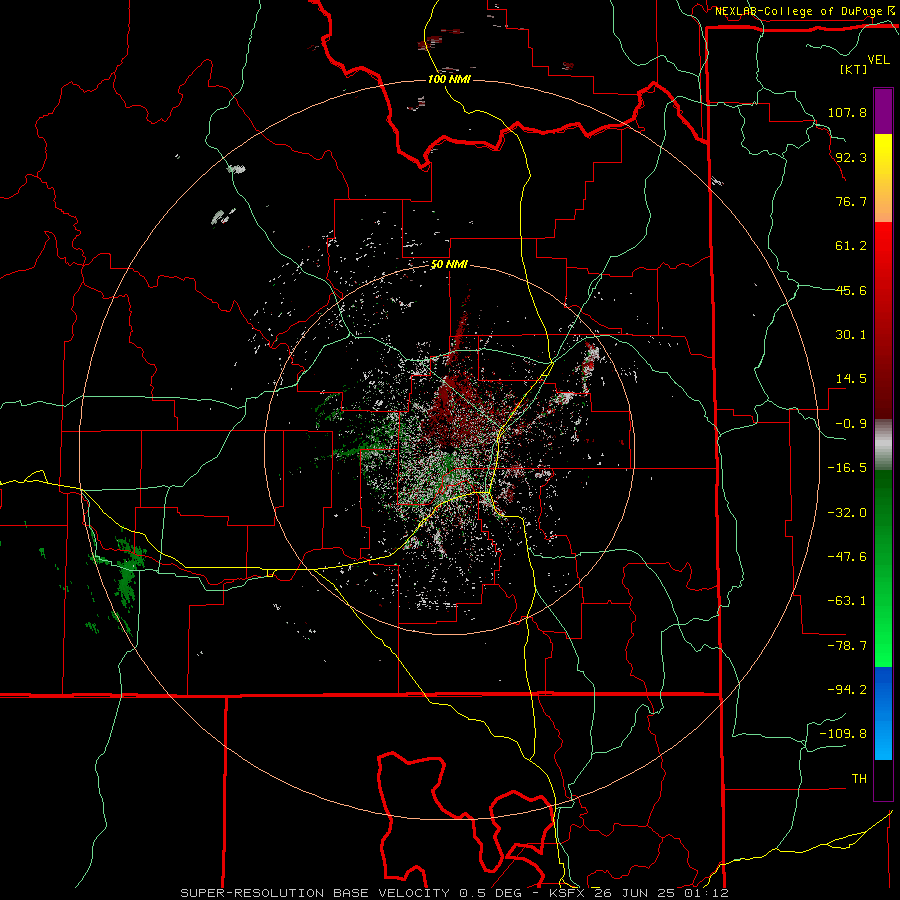This screenshot has width=900, height=900.
Task: Click the blue segment of color bar
Action: click(883, 713)
